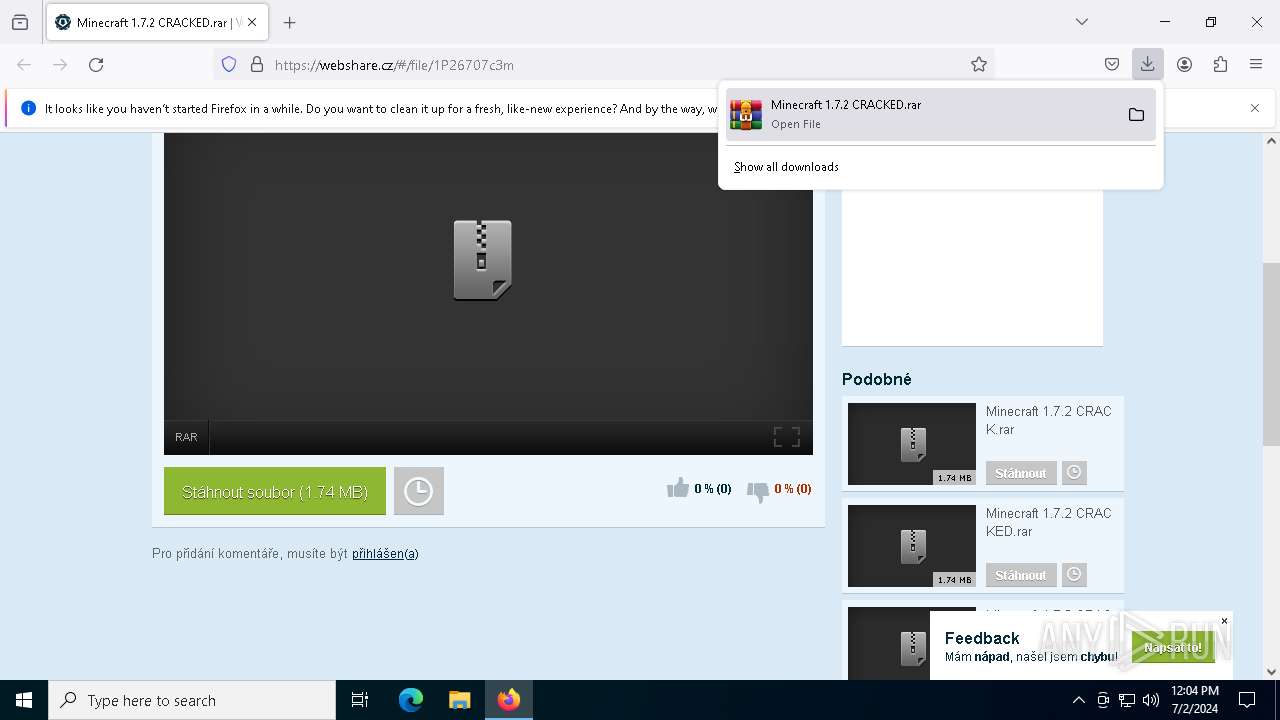Open Windows Task View

360,700
